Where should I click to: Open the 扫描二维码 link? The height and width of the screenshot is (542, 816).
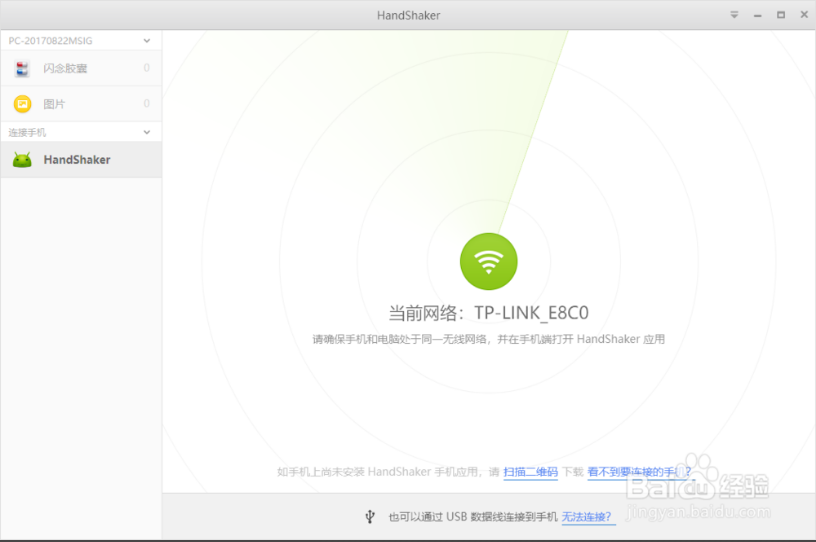click(x=530, y=472)
